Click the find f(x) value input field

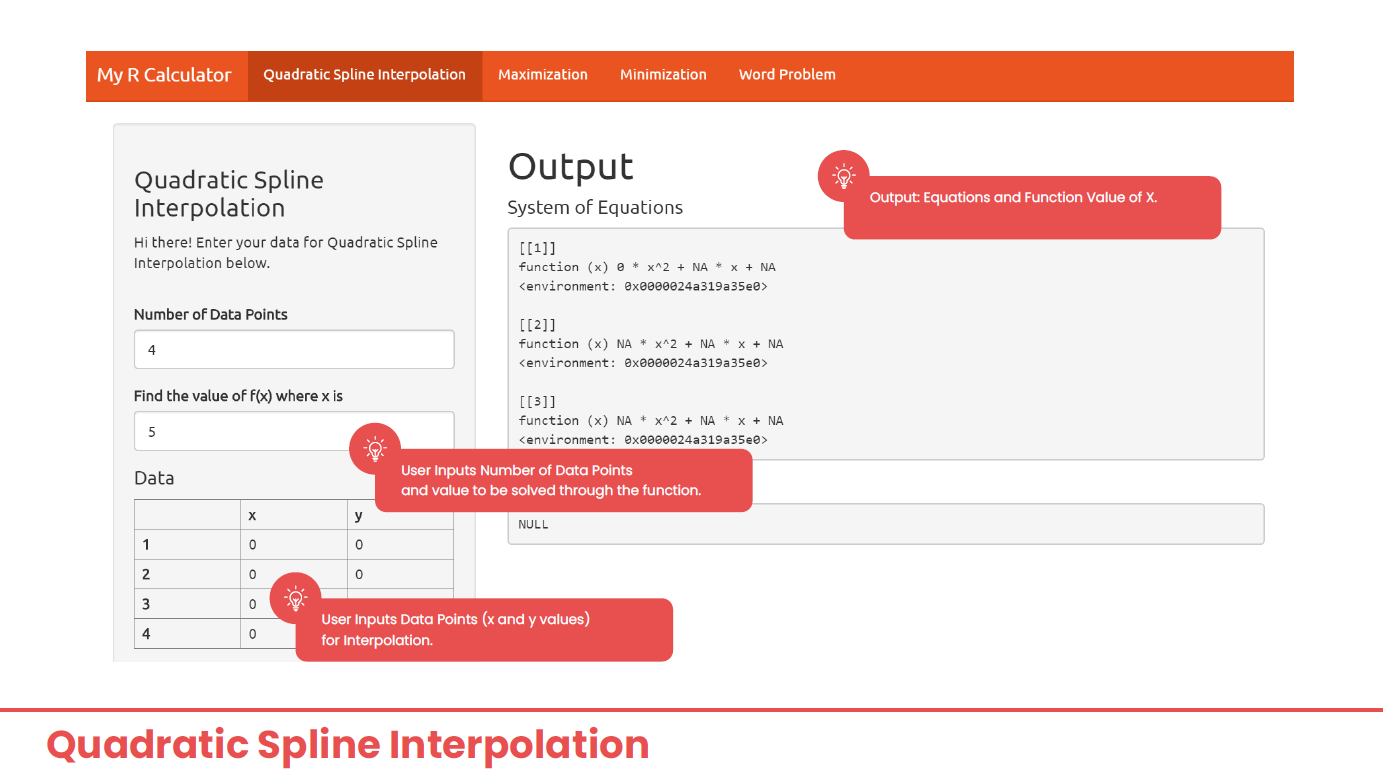294,432
